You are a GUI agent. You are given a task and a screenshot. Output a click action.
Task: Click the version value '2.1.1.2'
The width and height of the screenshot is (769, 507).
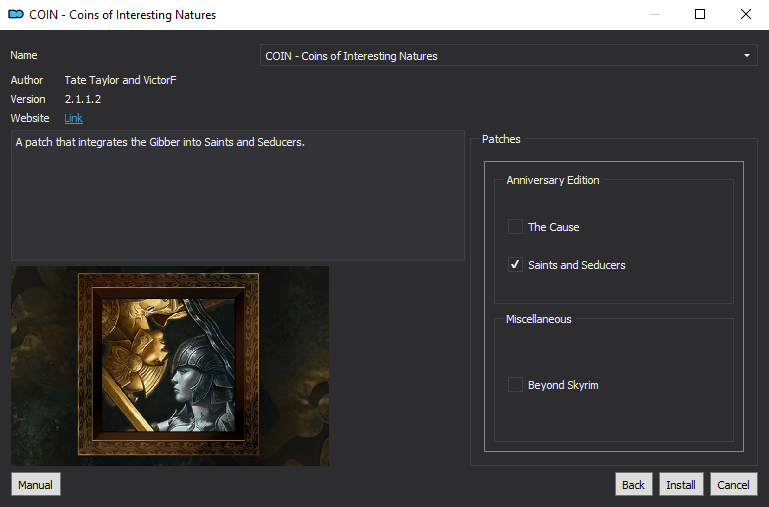tap(83, 99)
